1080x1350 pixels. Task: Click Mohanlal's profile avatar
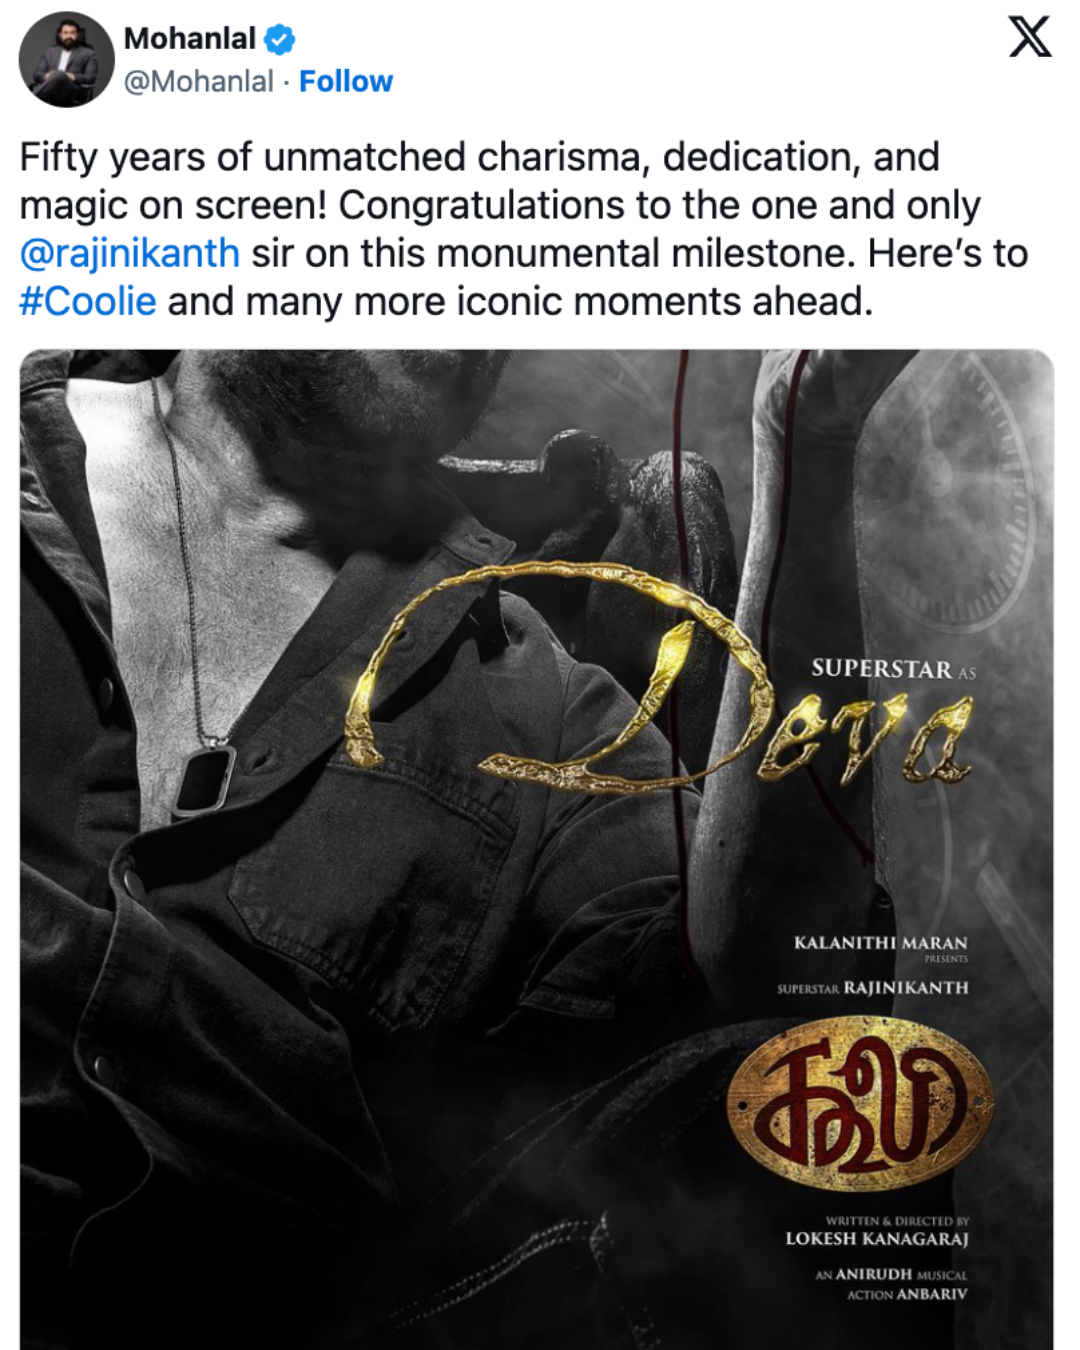point(66,60)
